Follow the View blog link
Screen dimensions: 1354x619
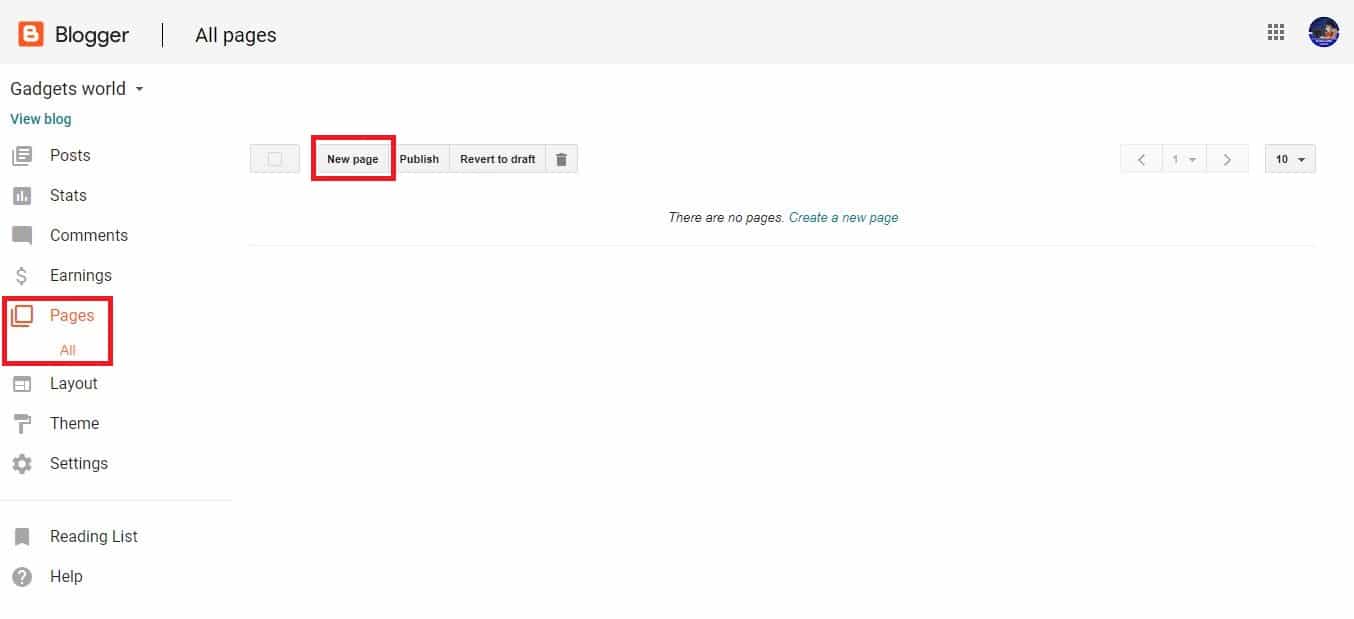point(41,119)
